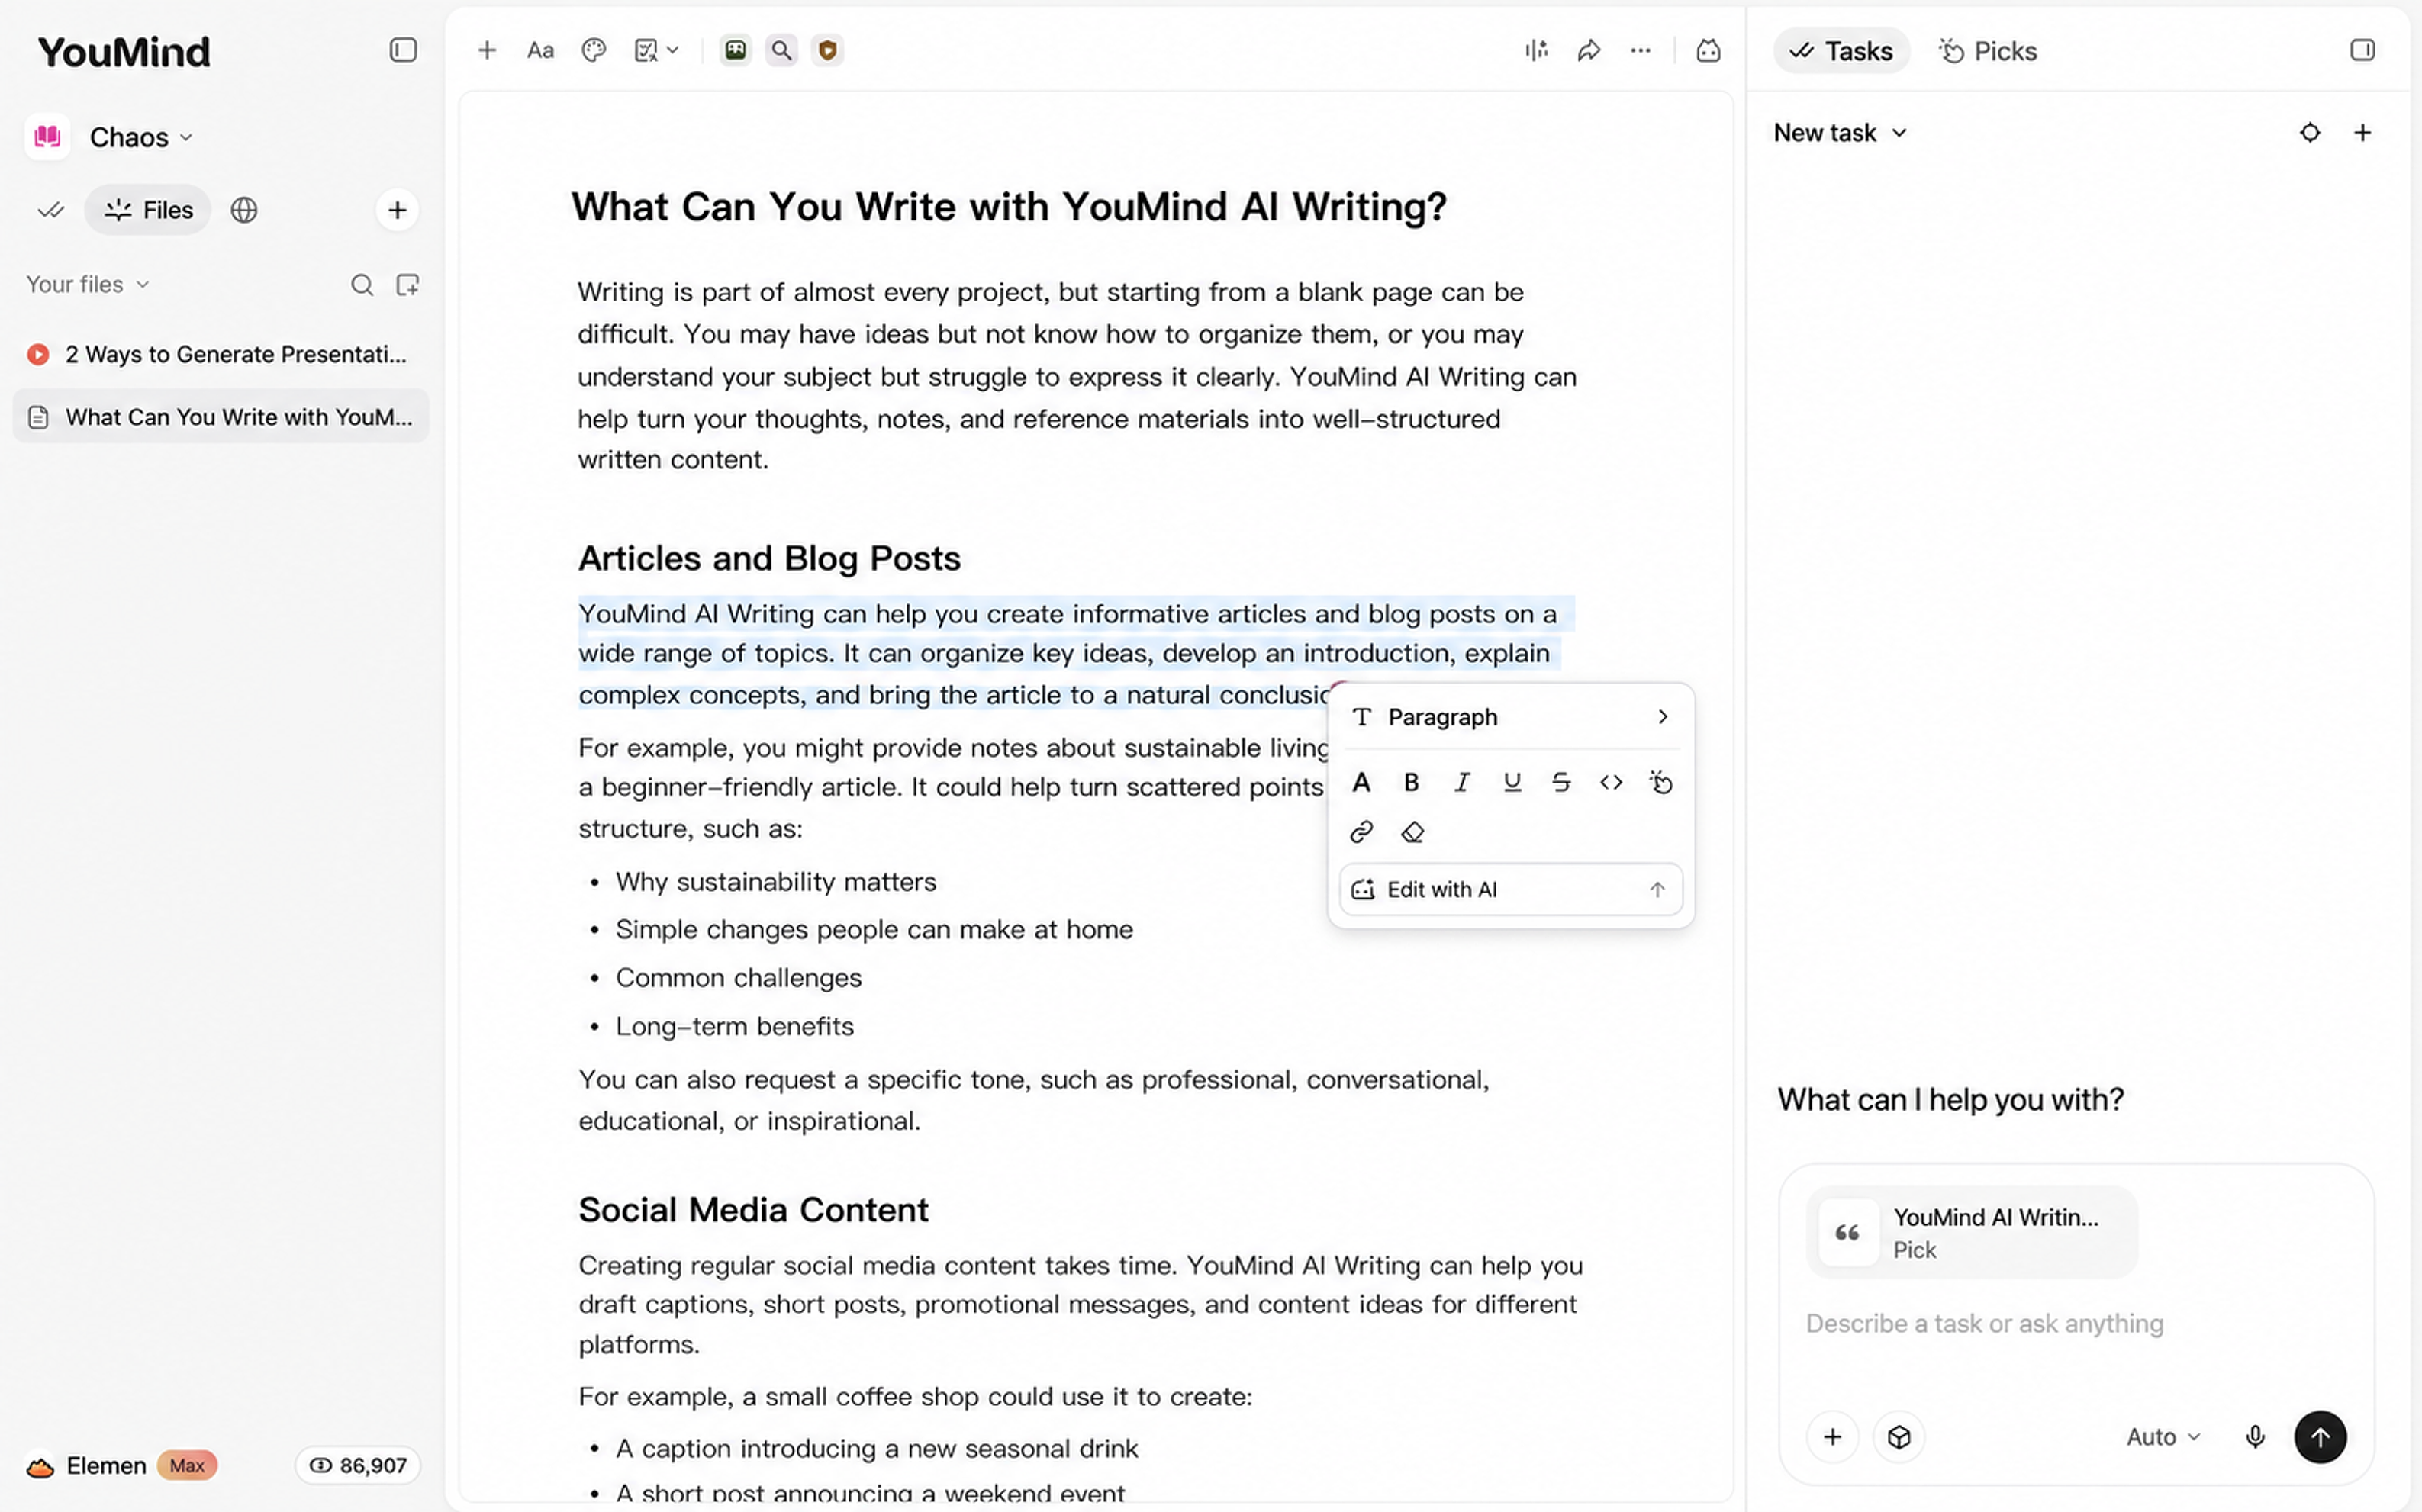2422x1512 pixels.
Task: Add new item with sidebar plus button
Action: 397,210
